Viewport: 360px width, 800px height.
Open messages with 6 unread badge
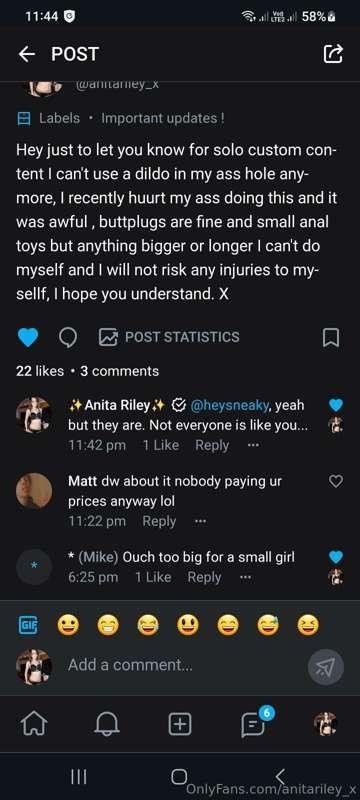coord(254,723)
